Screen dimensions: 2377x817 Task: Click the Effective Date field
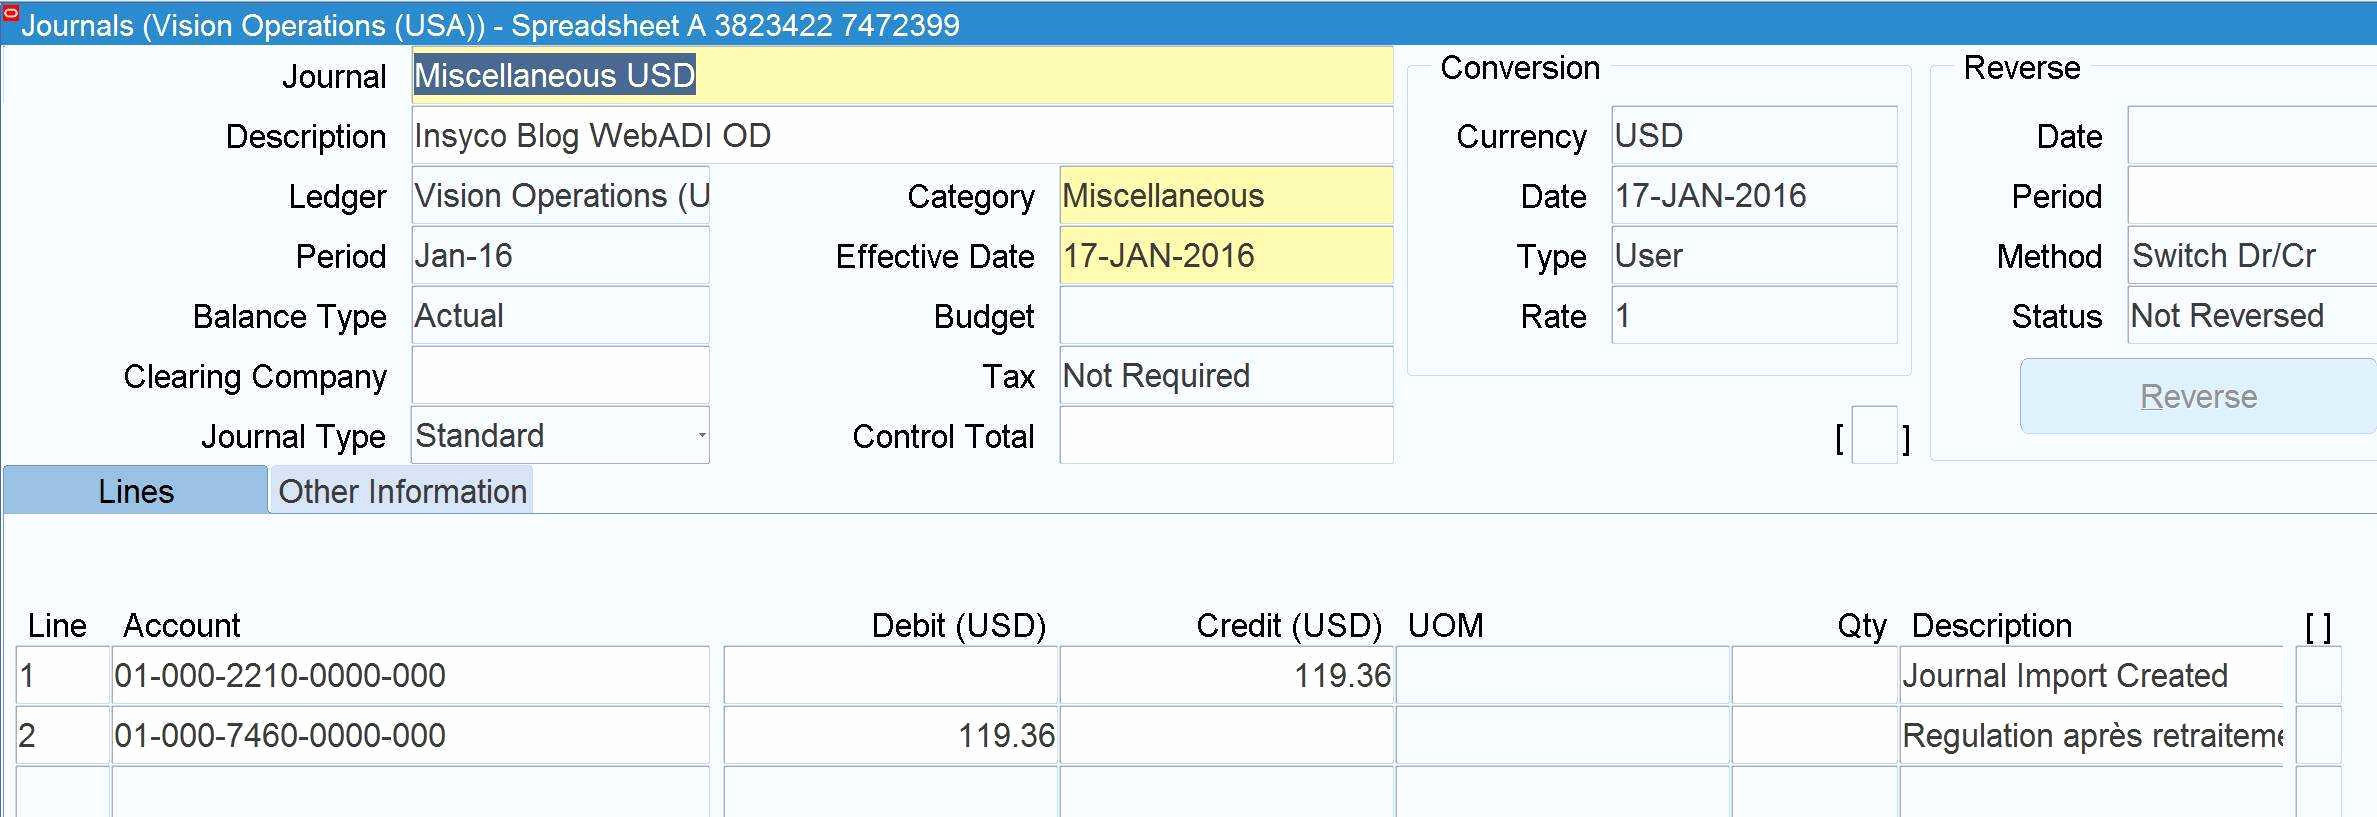click(x=1225, y=256)
